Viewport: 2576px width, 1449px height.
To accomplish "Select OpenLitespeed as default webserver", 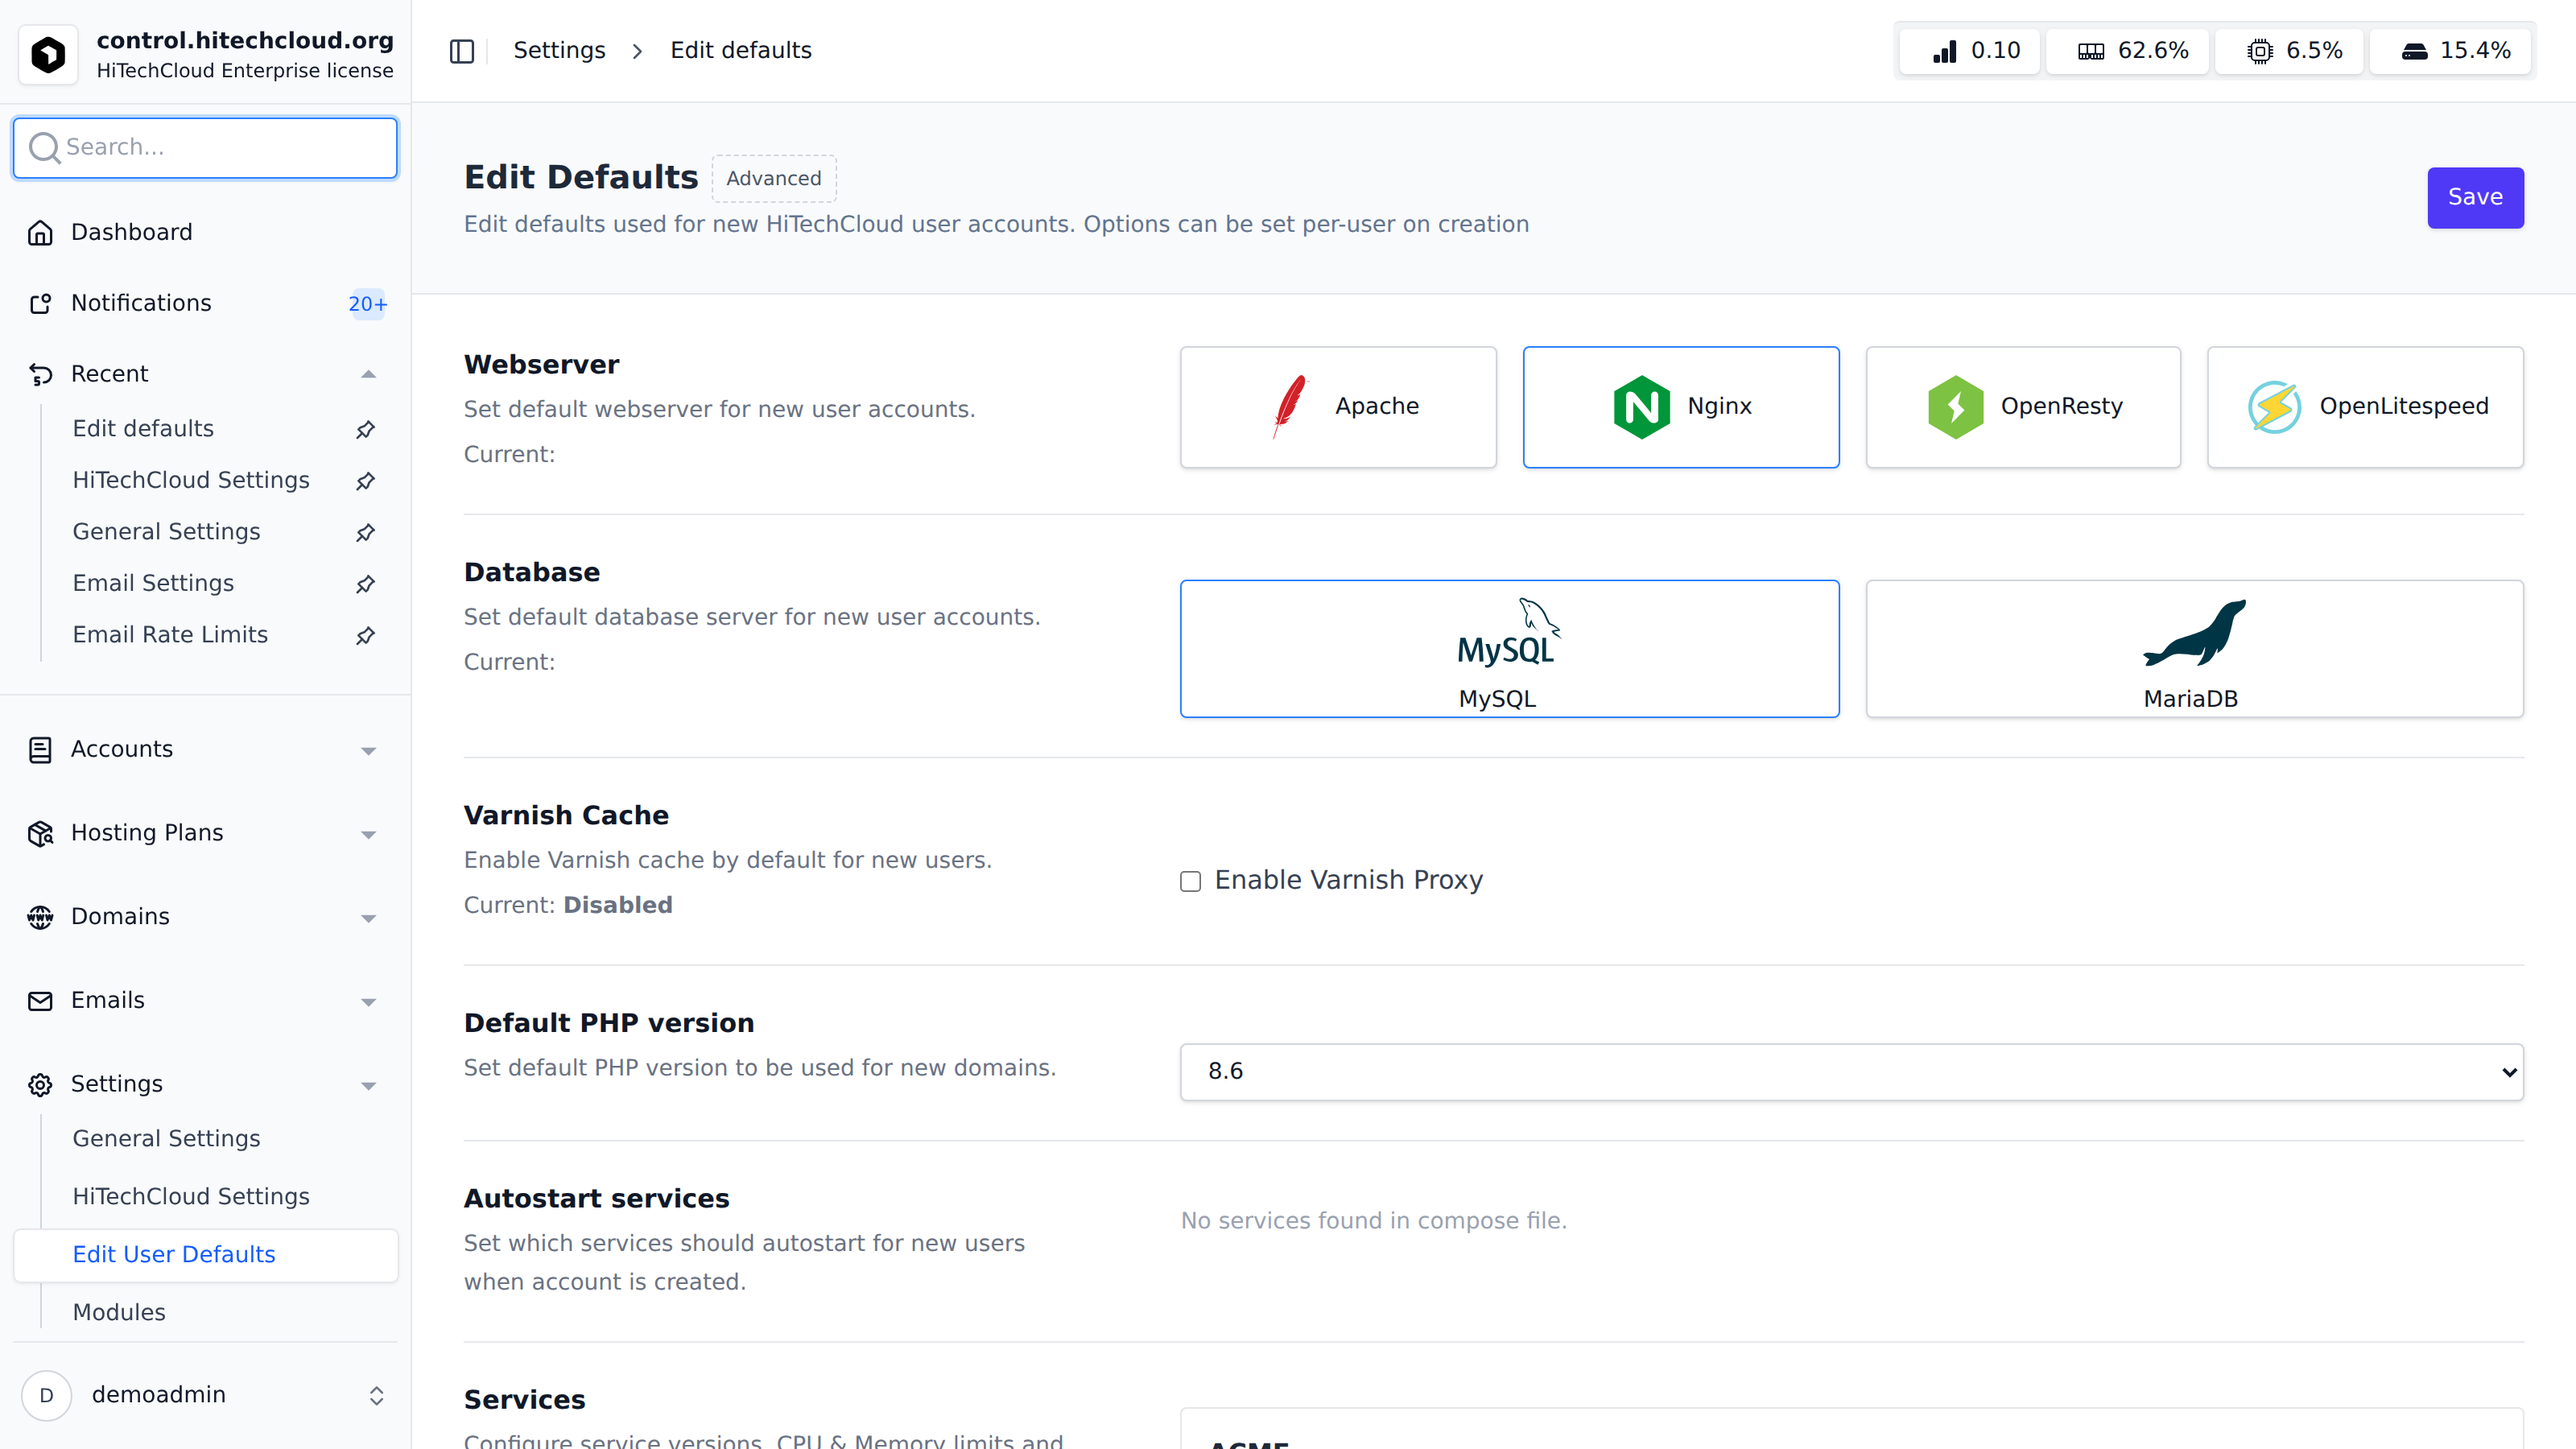I will click(2365, 407).
